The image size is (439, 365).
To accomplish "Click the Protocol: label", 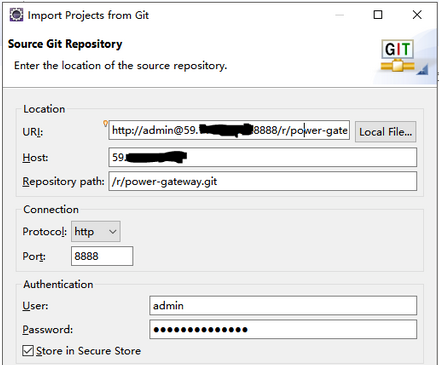I will (45, 231).
